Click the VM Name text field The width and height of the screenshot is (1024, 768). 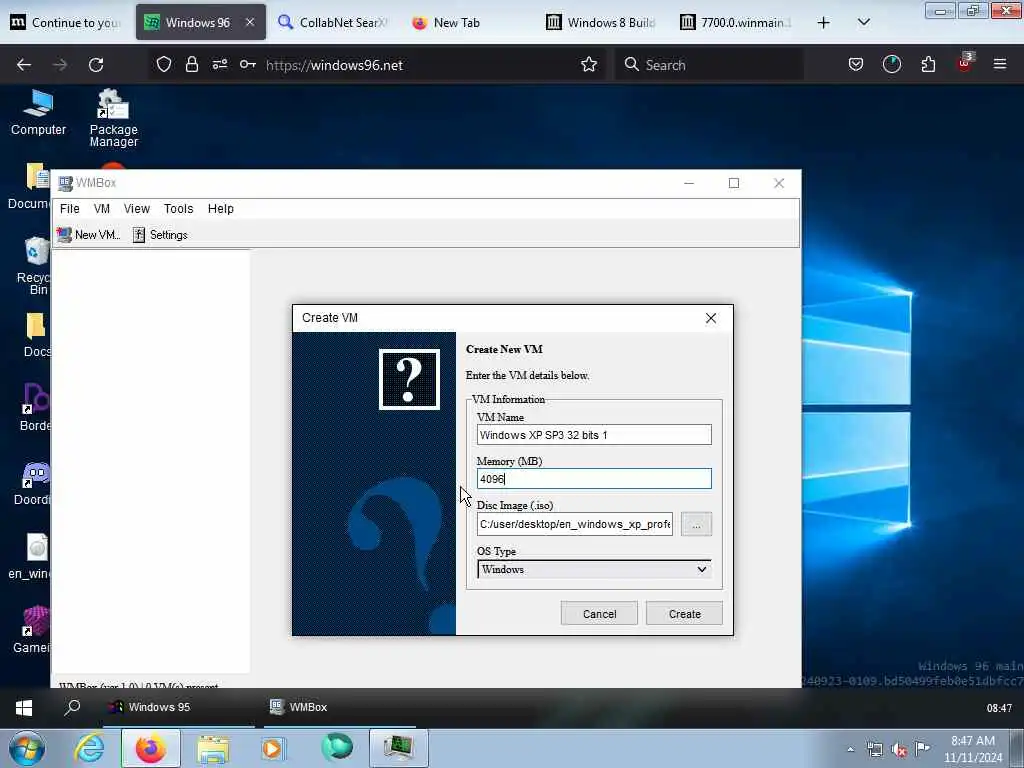coord(594,435)
